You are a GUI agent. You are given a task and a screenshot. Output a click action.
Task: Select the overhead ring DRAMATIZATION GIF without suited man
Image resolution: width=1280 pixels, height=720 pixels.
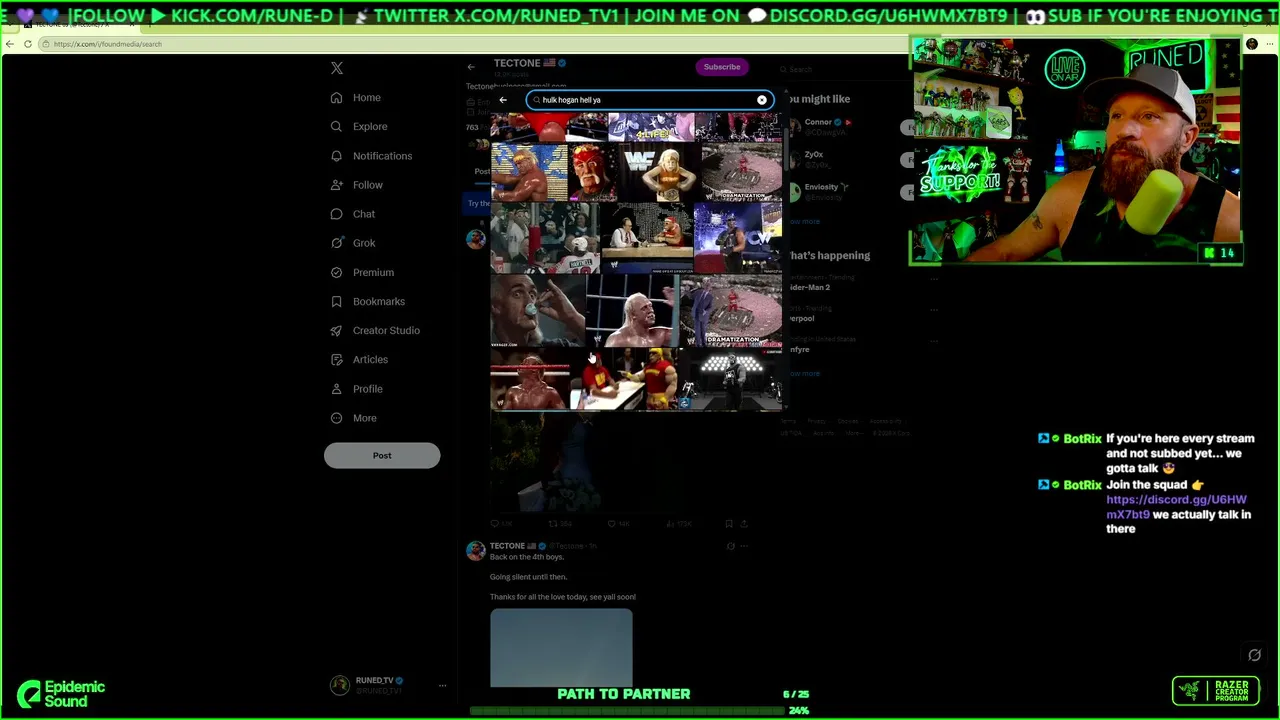741,172
